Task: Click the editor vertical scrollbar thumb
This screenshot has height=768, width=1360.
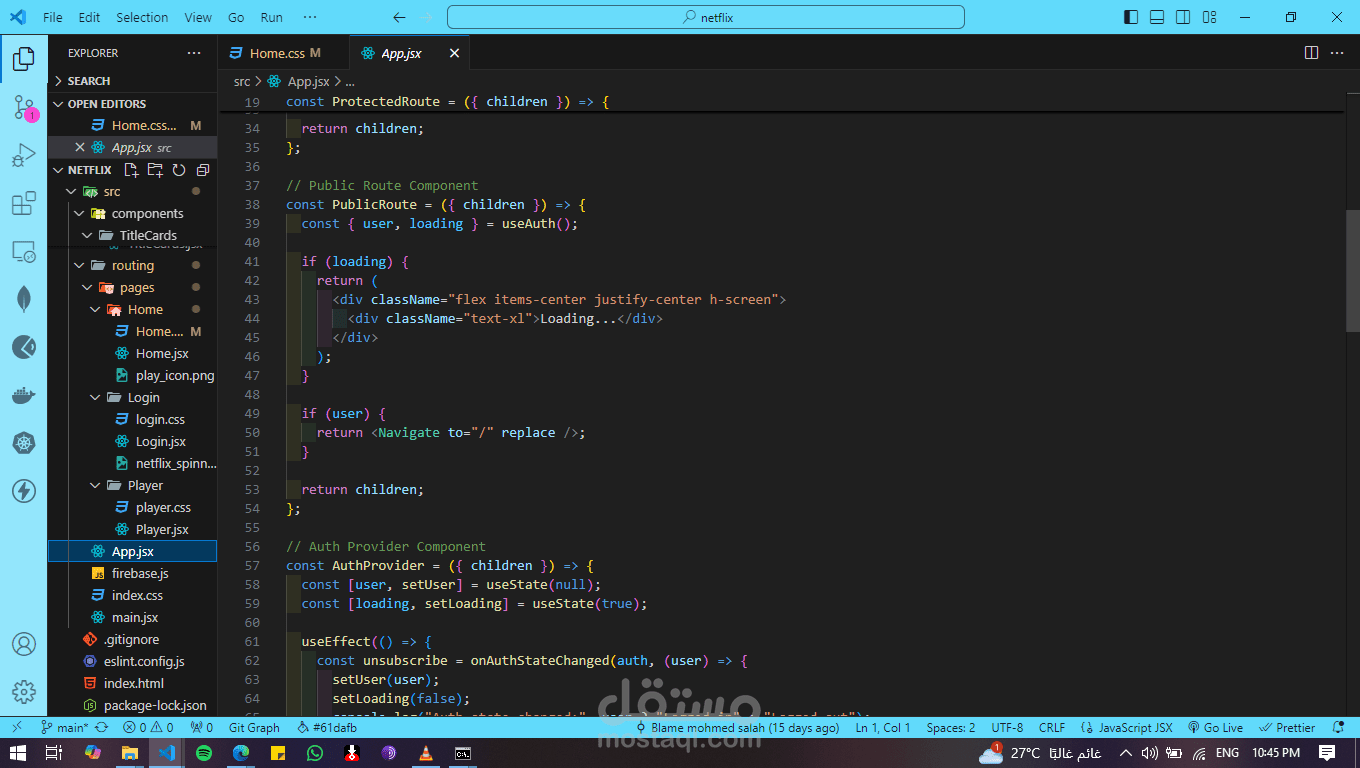Action: 1352,271
